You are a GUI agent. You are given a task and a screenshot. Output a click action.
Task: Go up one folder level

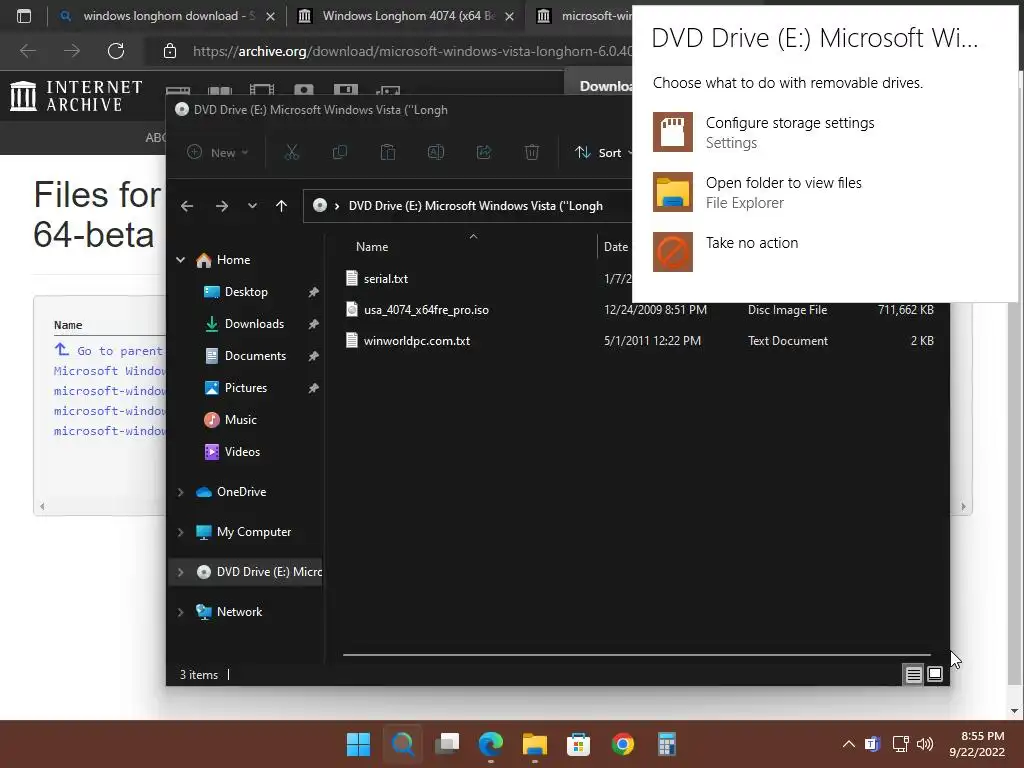point(281,206)
